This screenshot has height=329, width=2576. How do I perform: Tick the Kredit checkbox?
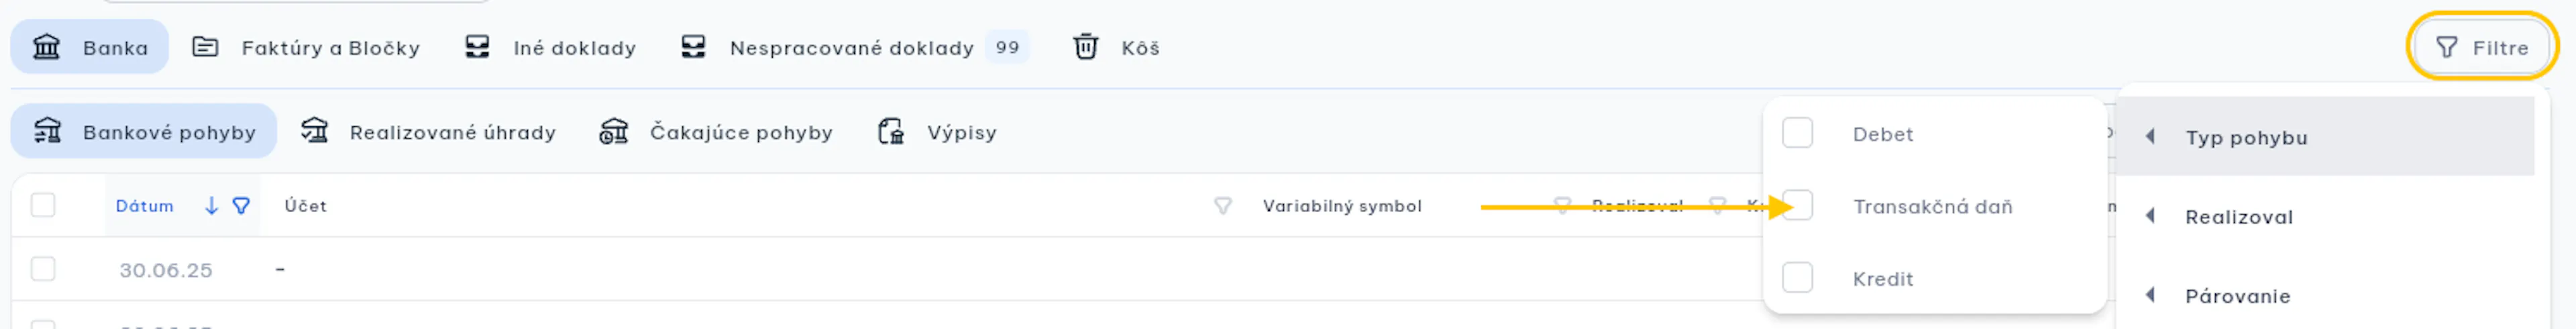point(1797,277)
